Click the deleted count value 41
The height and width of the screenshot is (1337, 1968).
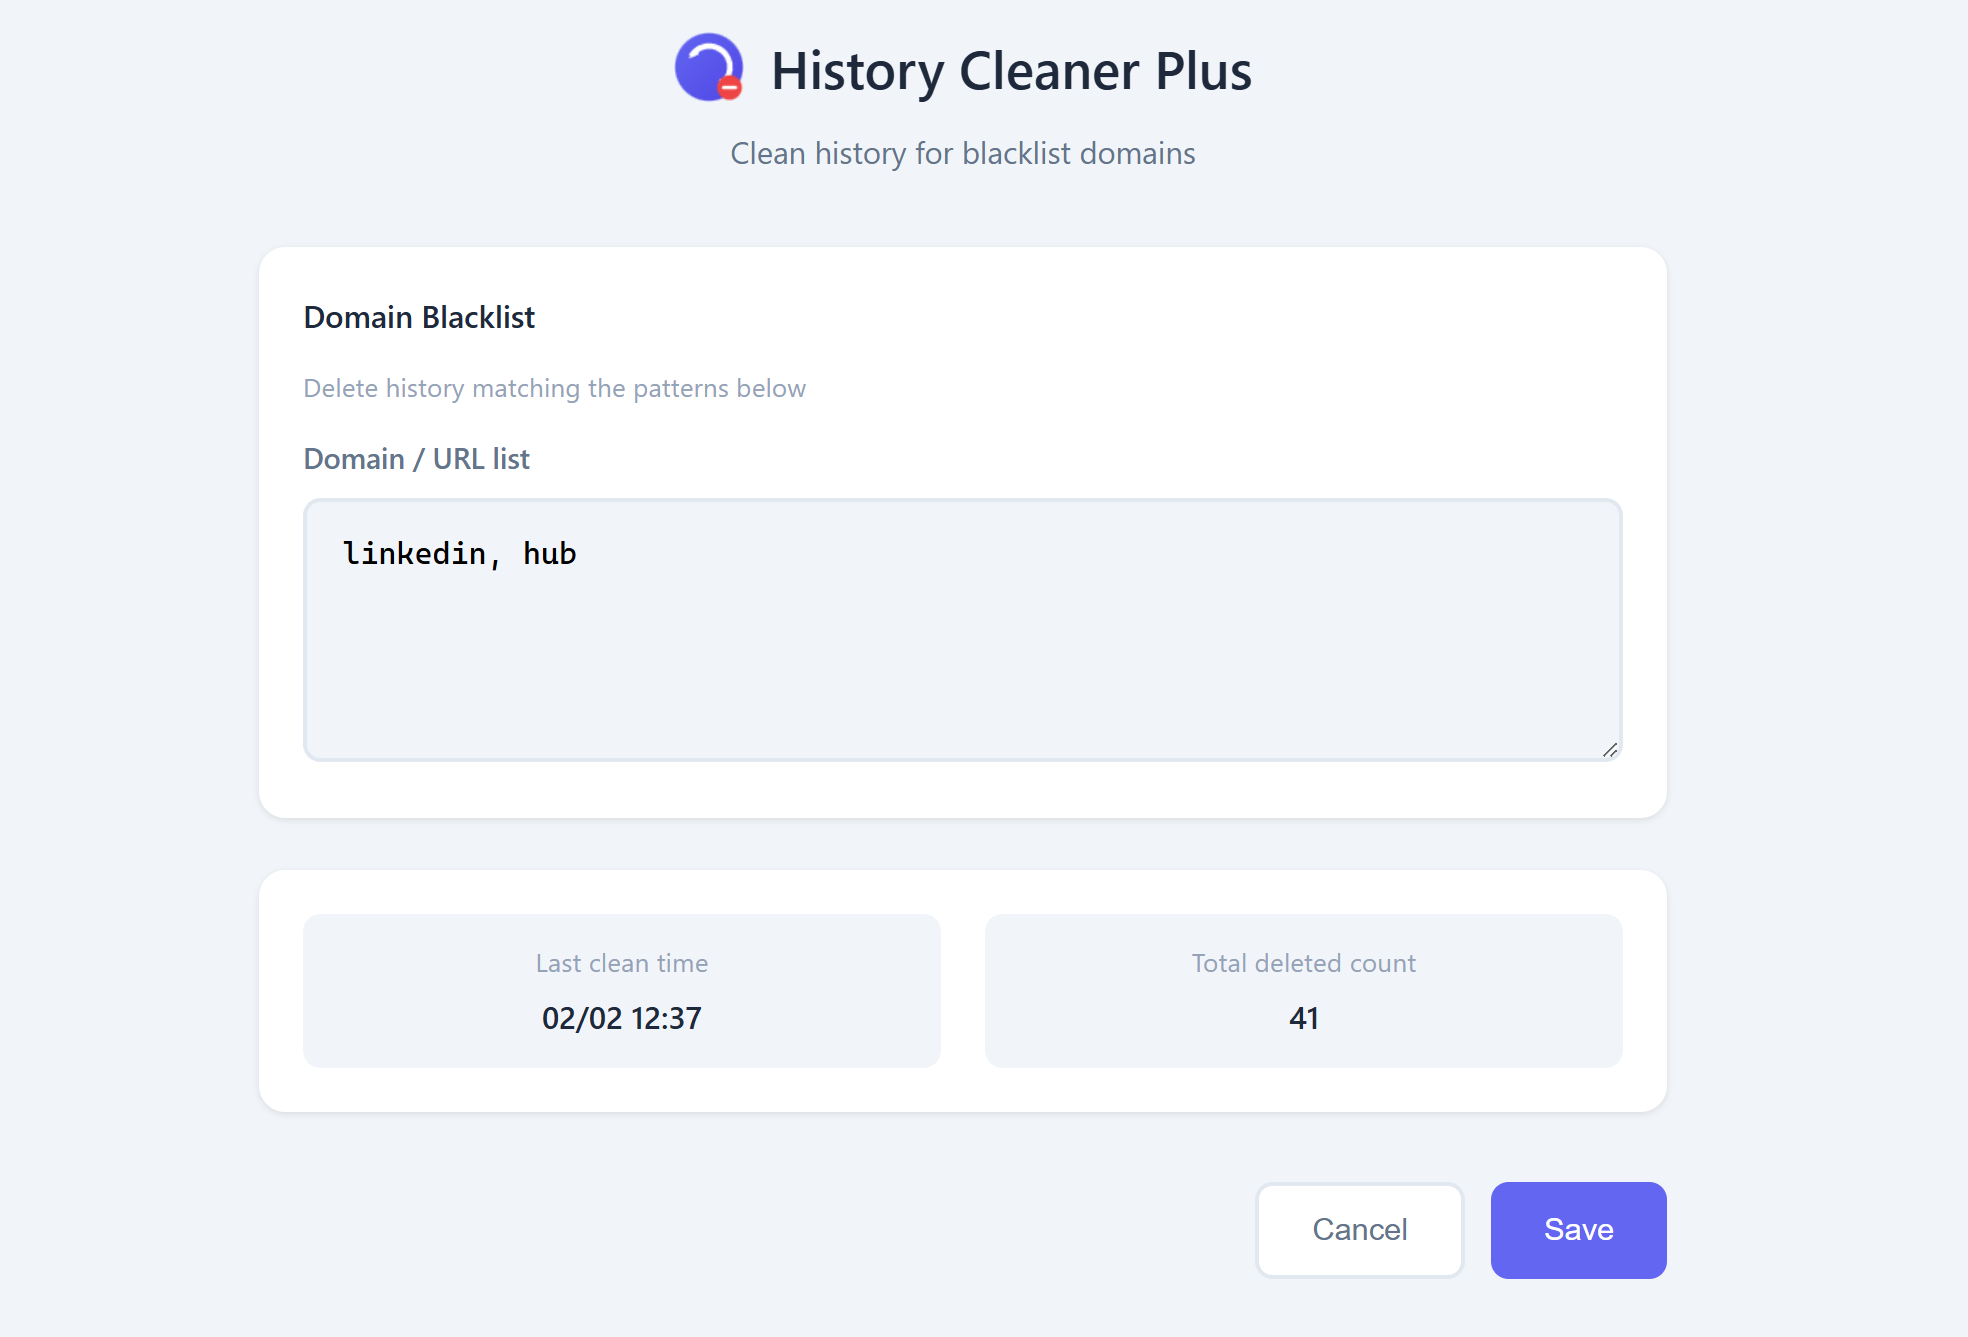point(1303,1018)
